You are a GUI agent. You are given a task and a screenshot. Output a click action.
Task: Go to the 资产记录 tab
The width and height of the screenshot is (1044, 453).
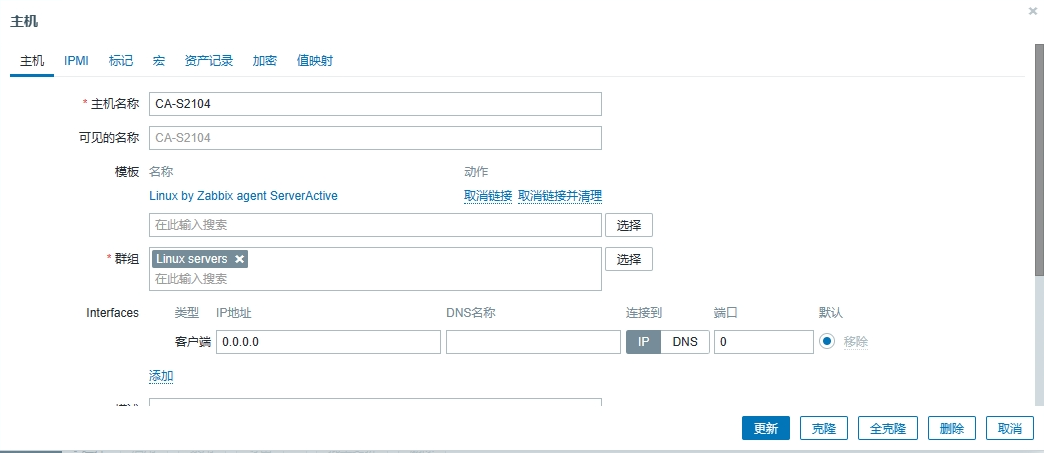tap(209, 61)
